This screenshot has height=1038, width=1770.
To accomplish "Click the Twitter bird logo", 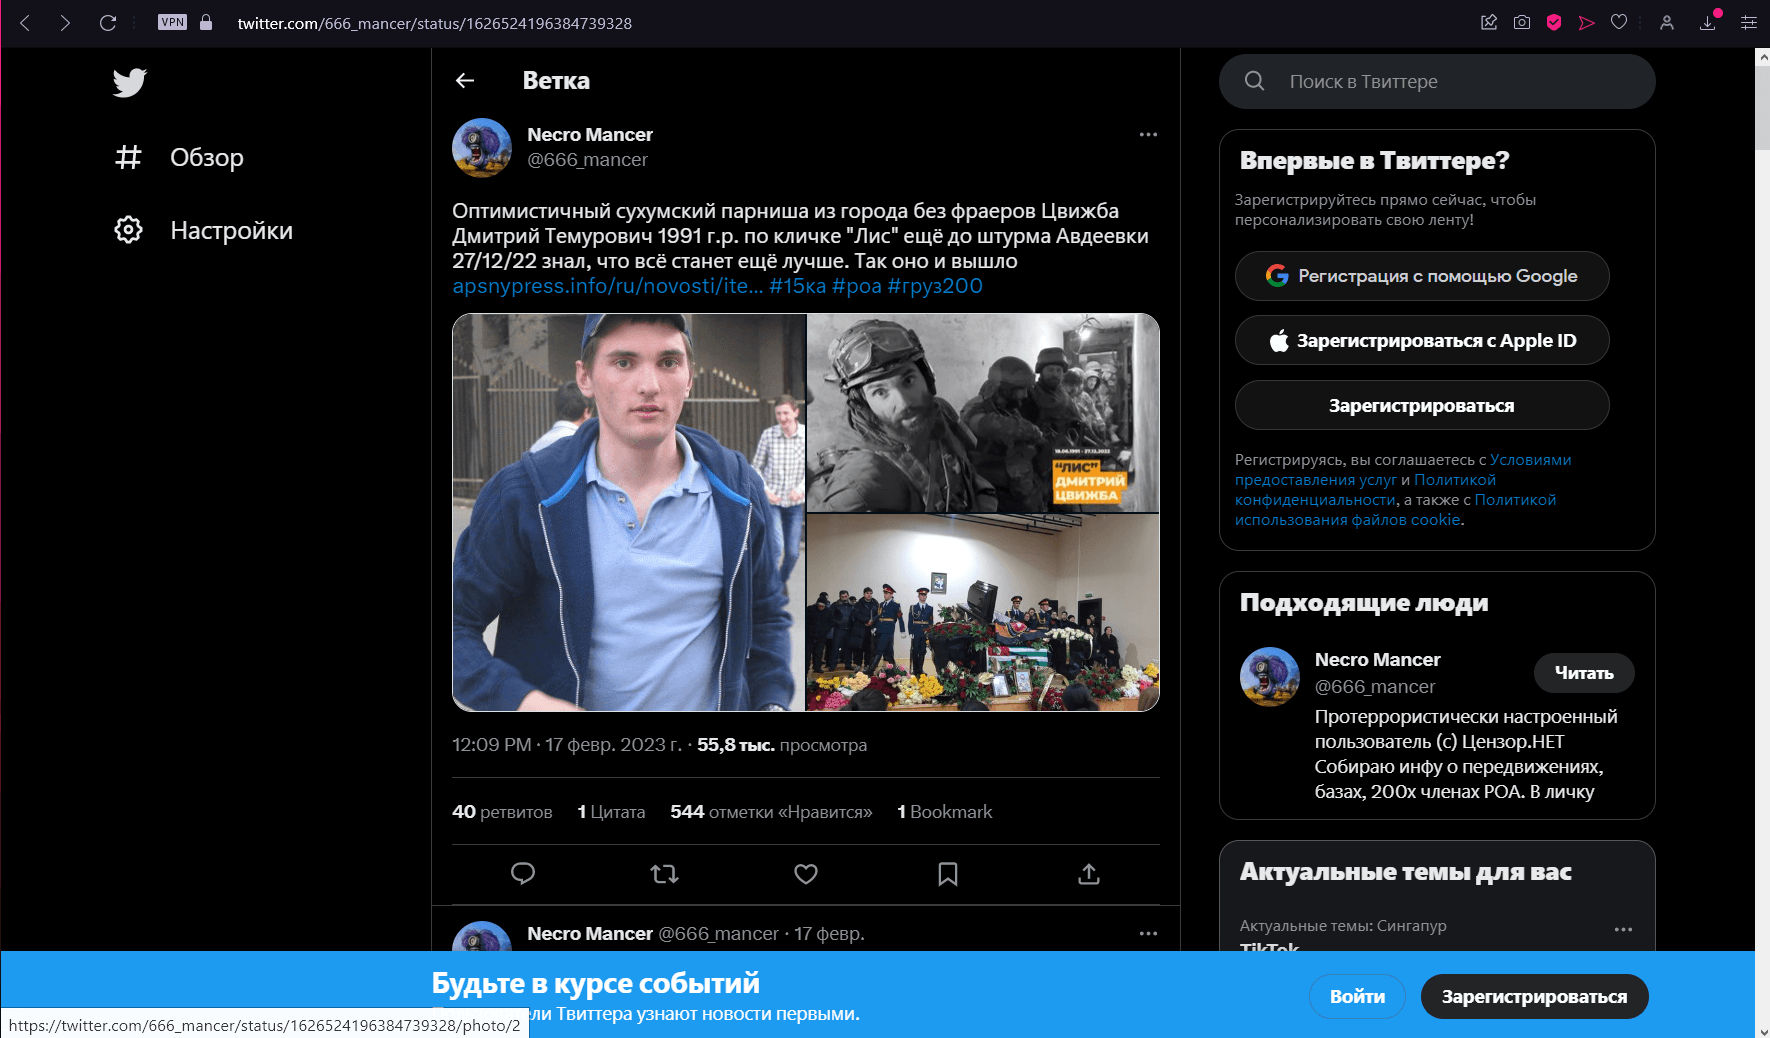I will (x=129, y=82).
